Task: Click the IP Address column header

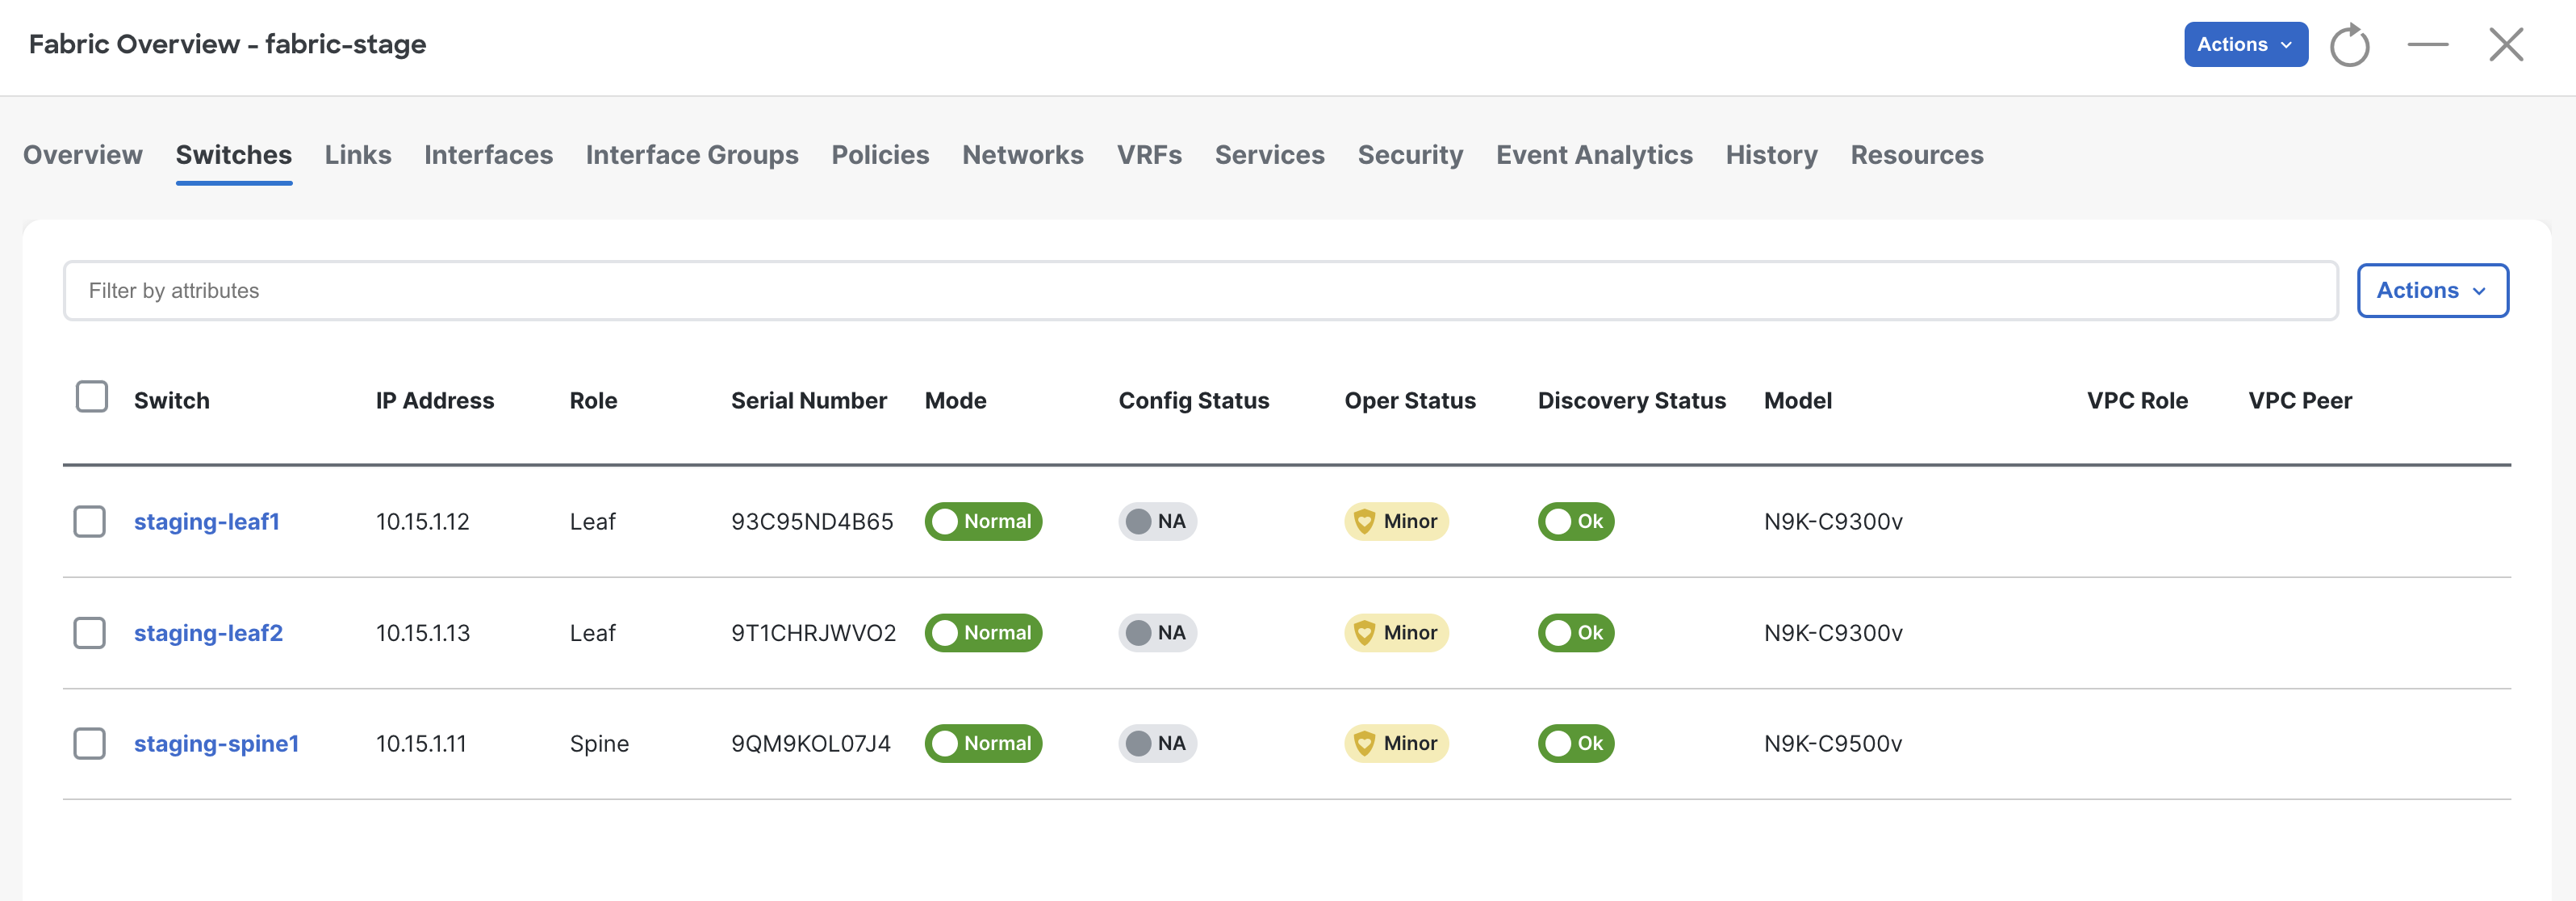Action: 435,401
